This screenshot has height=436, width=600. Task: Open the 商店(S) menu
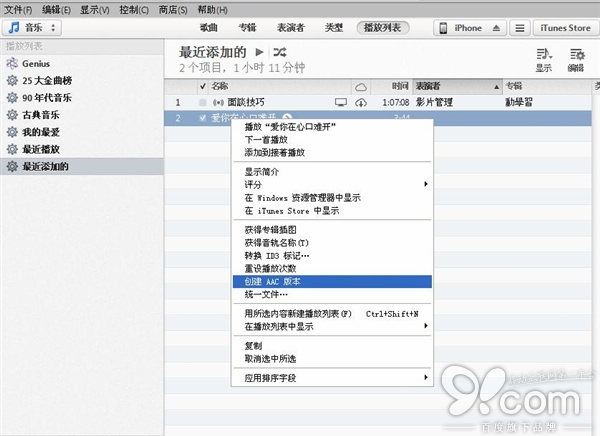coord(173,10)
